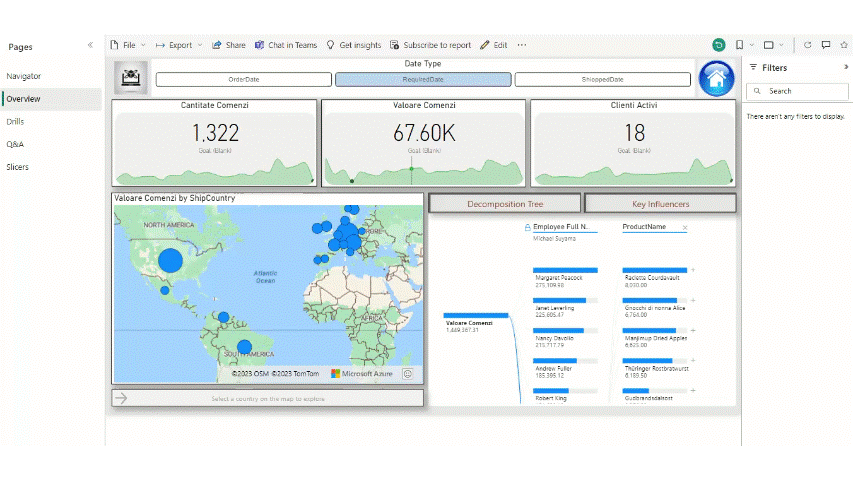Click the Key Influencers button
Screen dimensions: 853x480
click(x=660, y=204)
